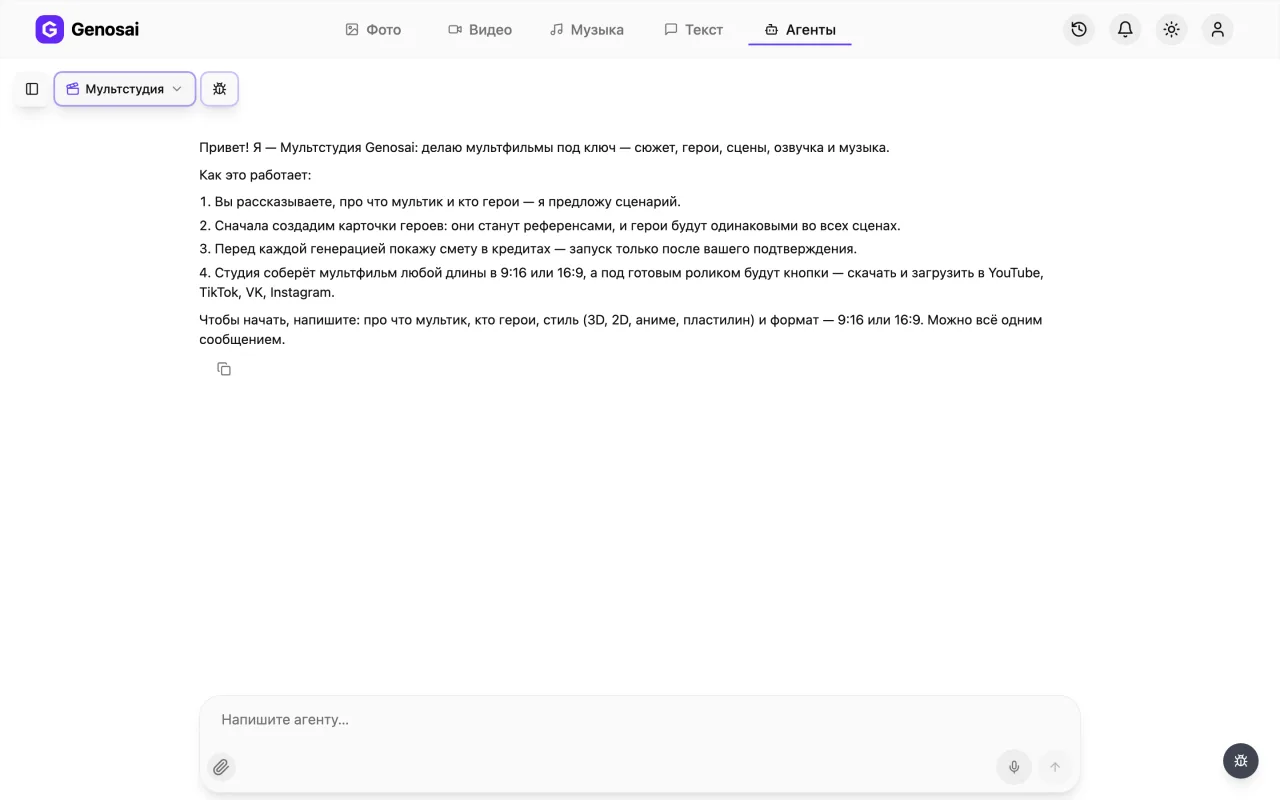Click the chevron in Мультстудия selector
The height and width of the screenshot is (800, 1280).
pos(177,89)
